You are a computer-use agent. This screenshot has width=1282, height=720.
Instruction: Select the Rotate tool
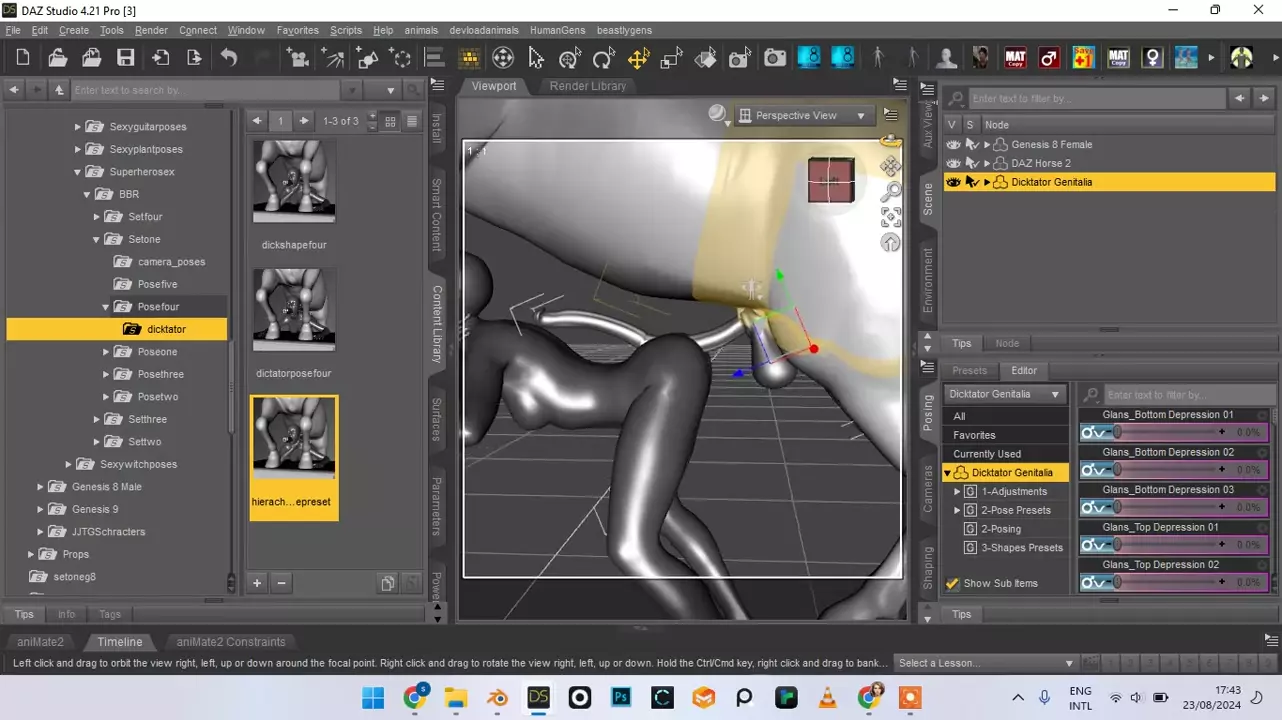click(x=603, y=58)
